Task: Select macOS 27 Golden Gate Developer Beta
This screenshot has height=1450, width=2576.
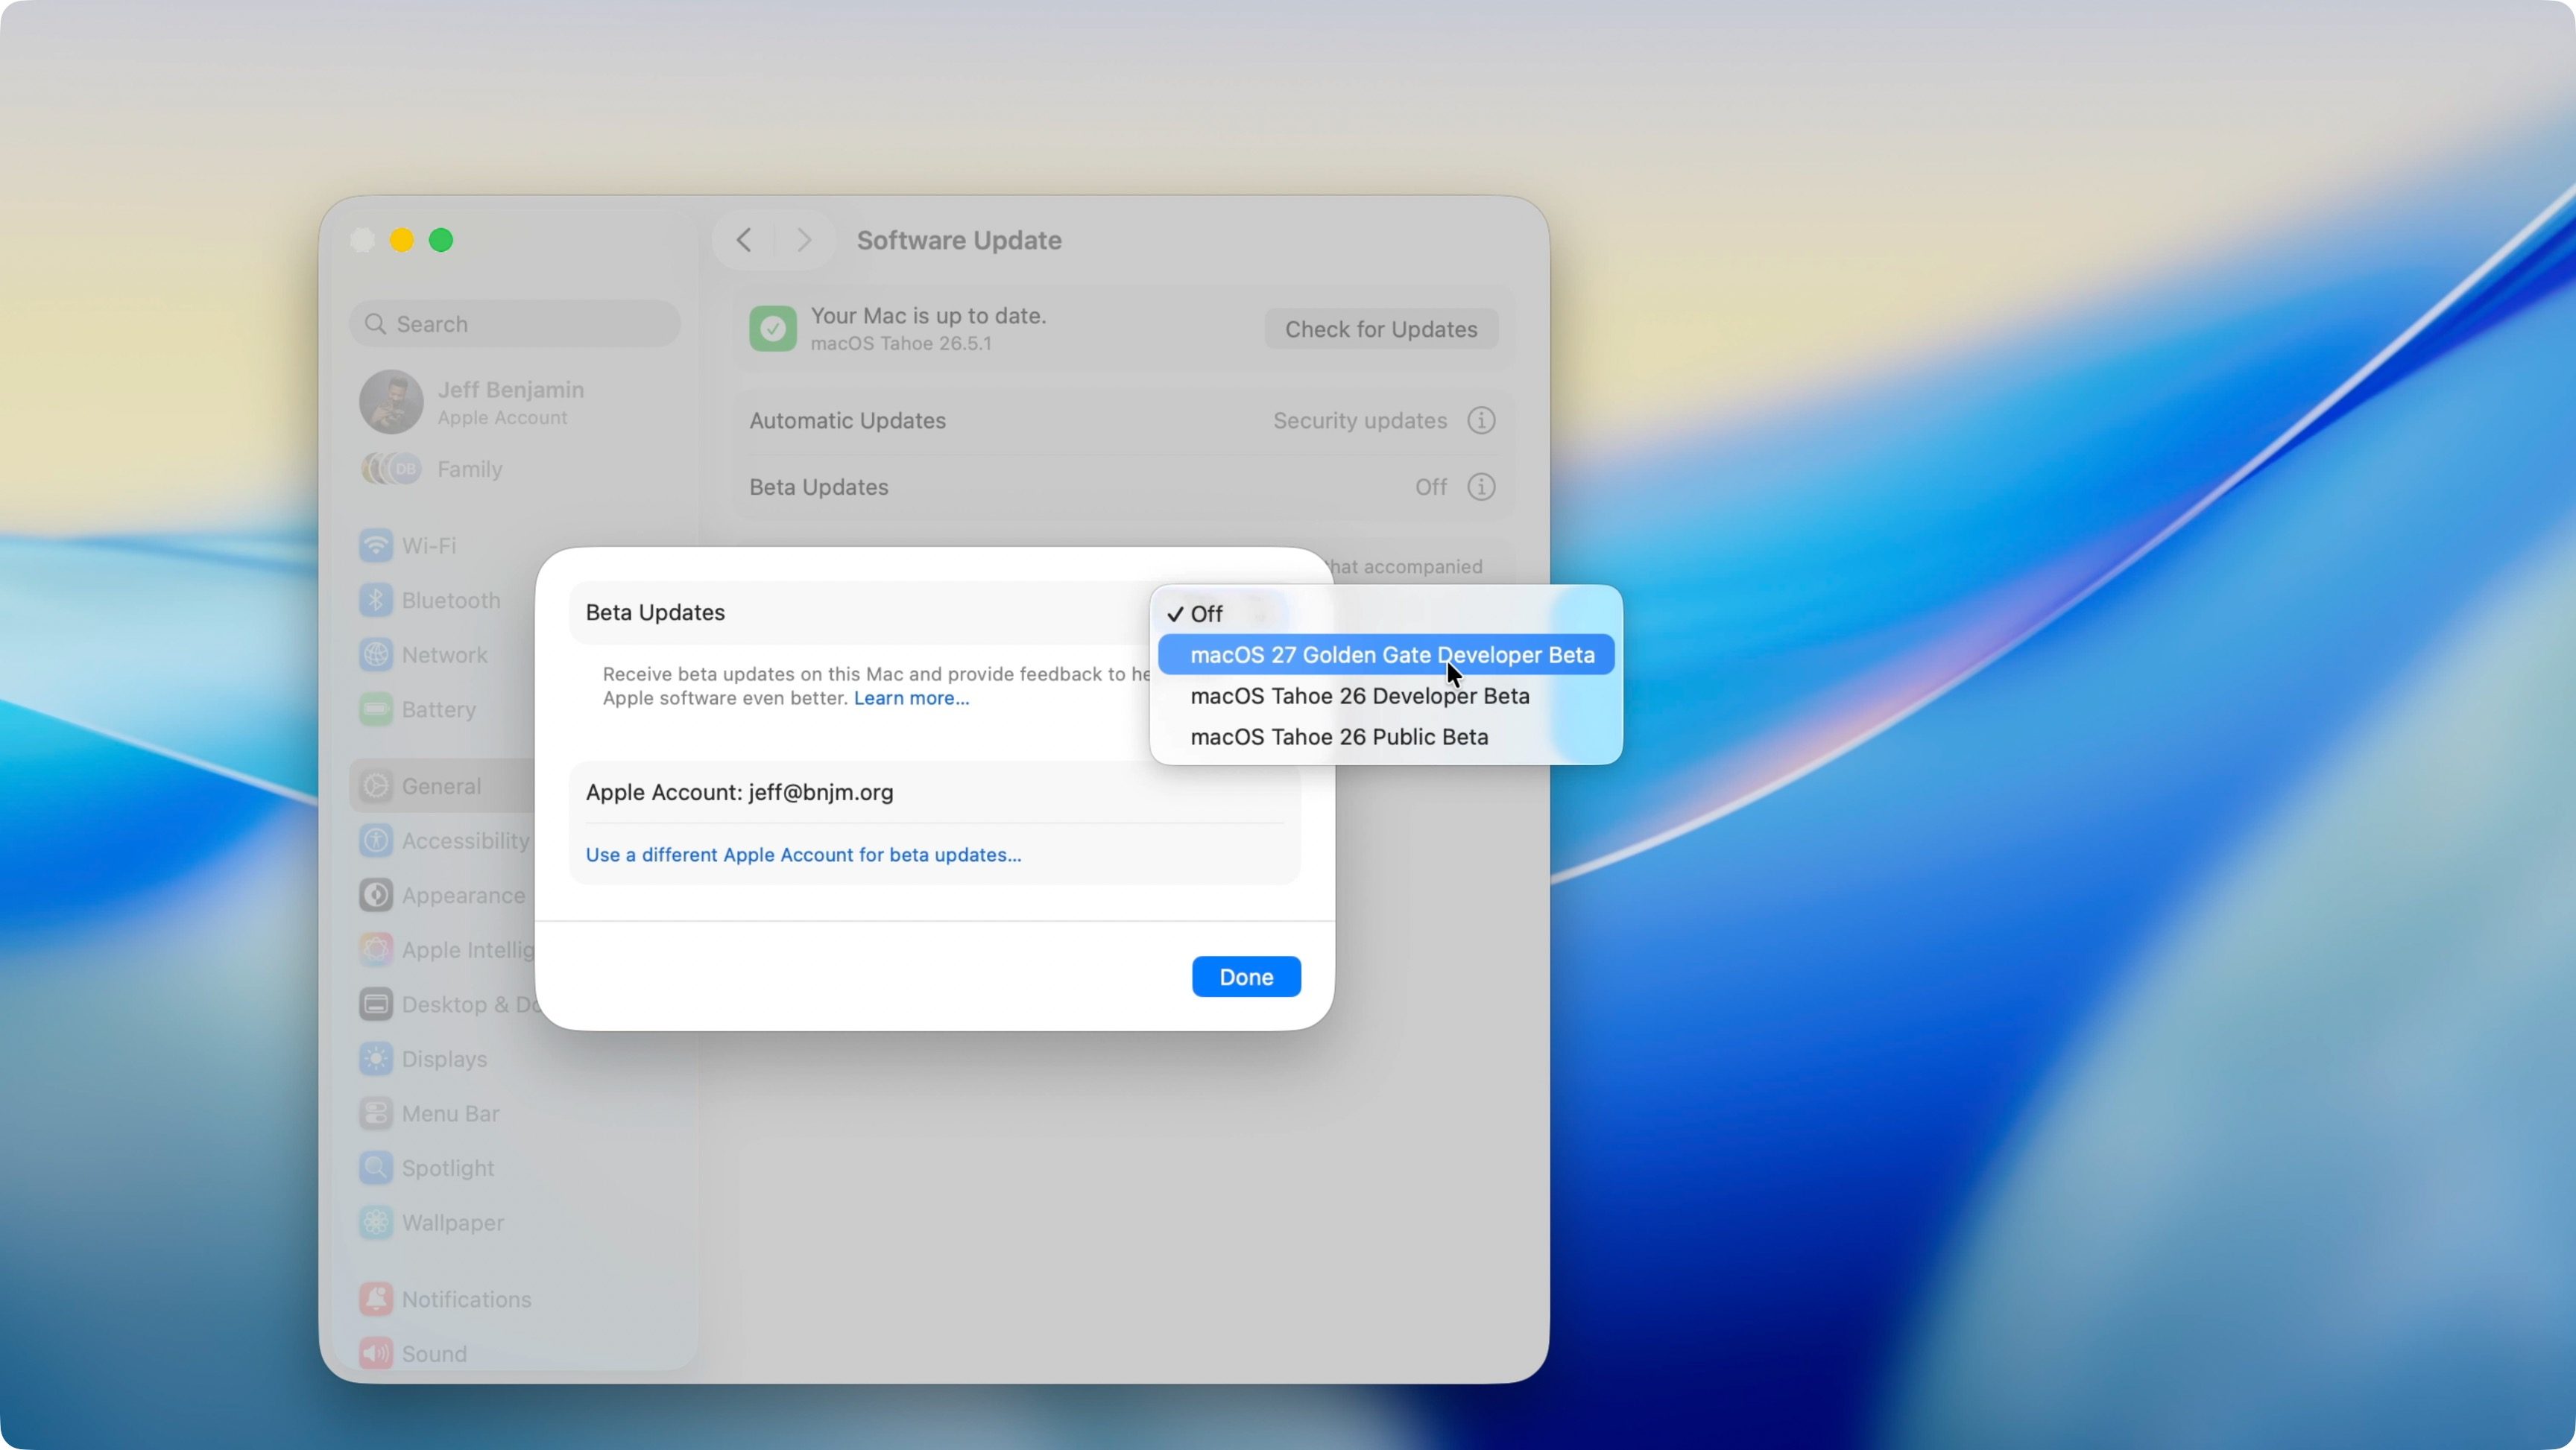Action: [x=1386, y=655]
